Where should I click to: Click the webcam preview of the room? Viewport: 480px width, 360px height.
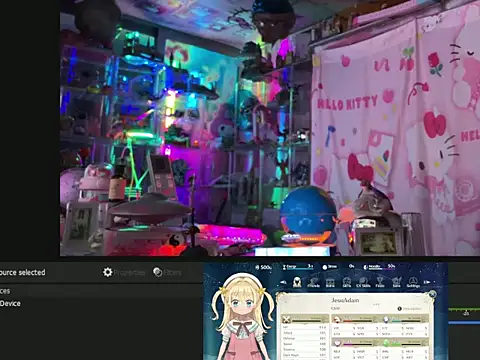point(270,128)
